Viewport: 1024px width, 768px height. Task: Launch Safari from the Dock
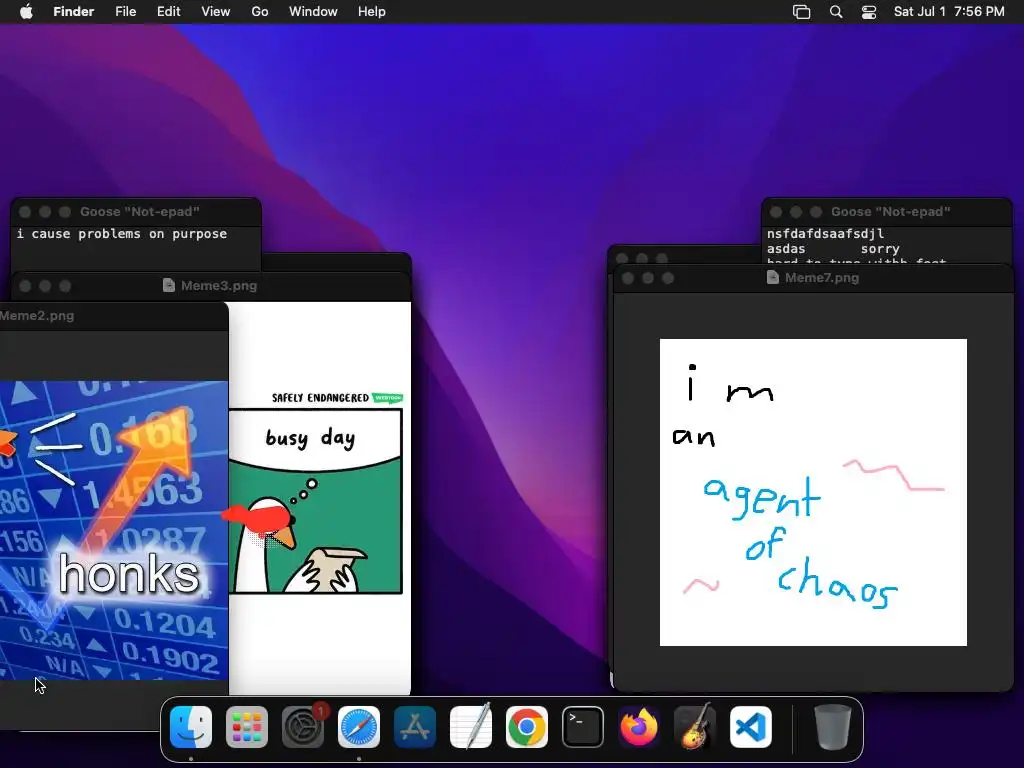[x=359, y=727]
